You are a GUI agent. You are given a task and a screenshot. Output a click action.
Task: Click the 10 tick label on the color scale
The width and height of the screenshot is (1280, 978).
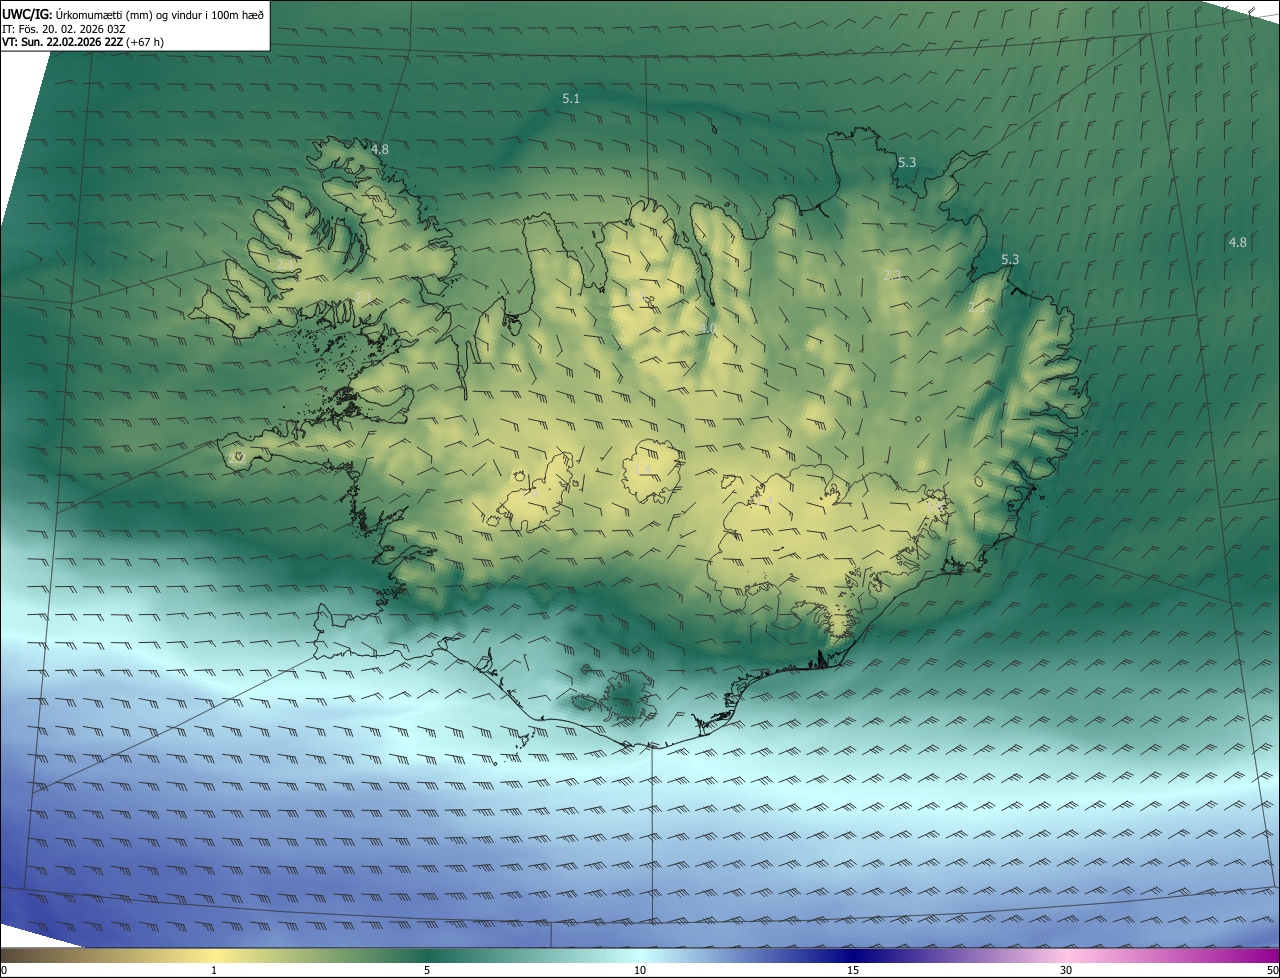(x=640, y=970)
